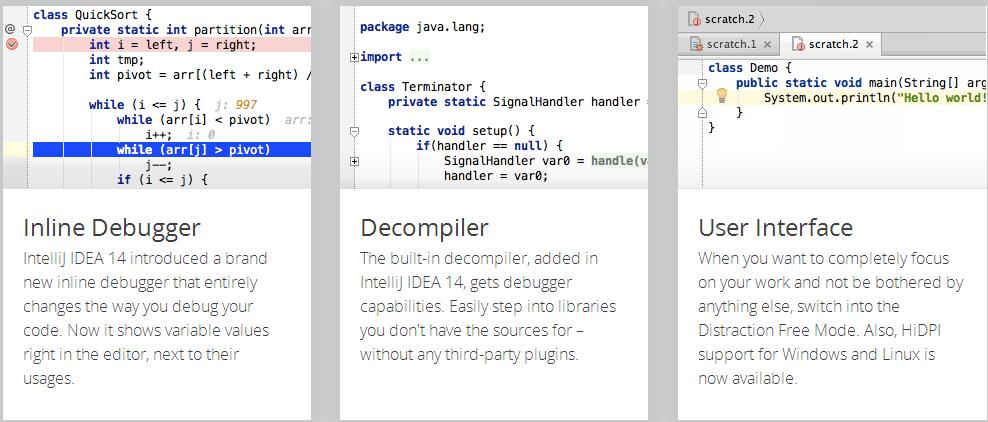Click the breakpoint line 'int i = left, j = right;'
Image resolution: width=988 pixels, height=422 pixels.
point(173,45)
